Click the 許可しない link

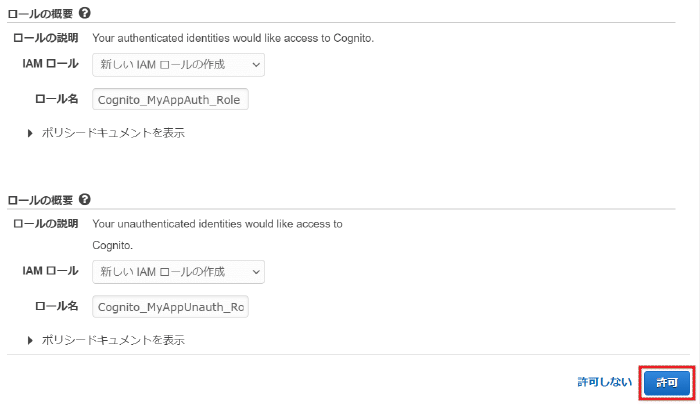click(x=604, y=382)
